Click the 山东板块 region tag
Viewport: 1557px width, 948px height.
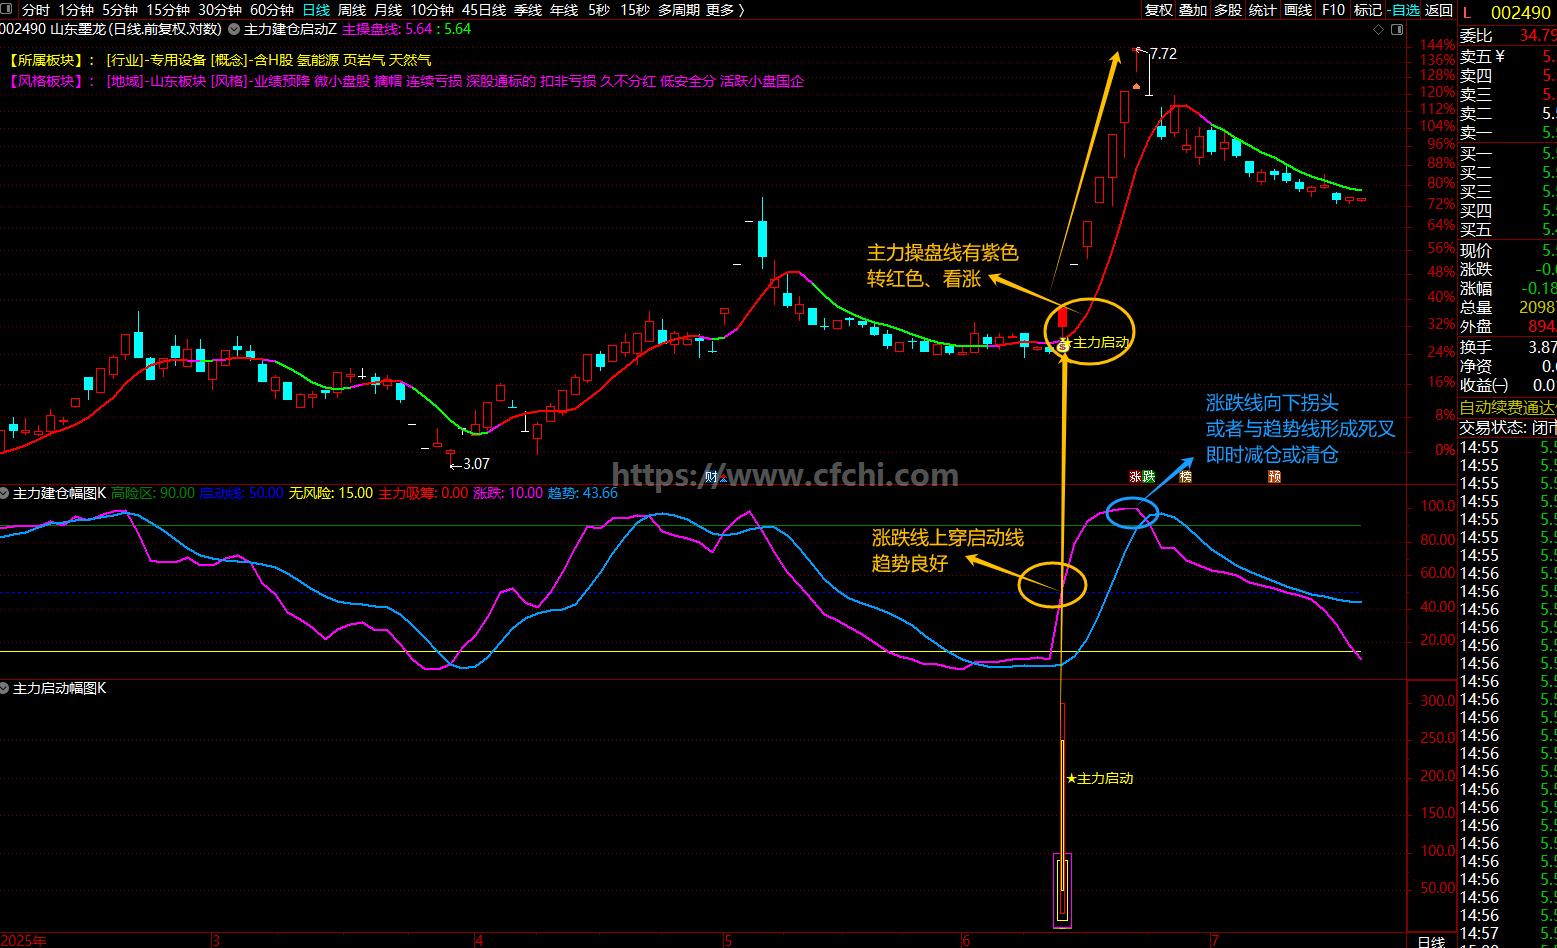pos(178,81)
